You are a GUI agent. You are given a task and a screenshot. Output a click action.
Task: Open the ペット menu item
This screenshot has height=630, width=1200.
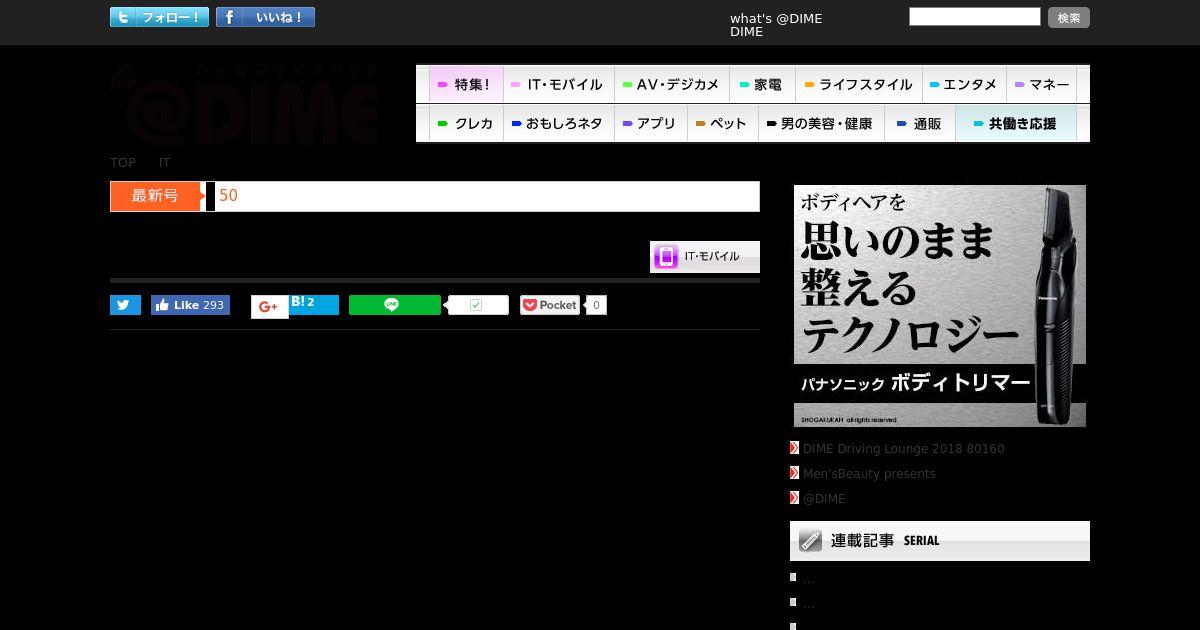[x=722, y=123]
